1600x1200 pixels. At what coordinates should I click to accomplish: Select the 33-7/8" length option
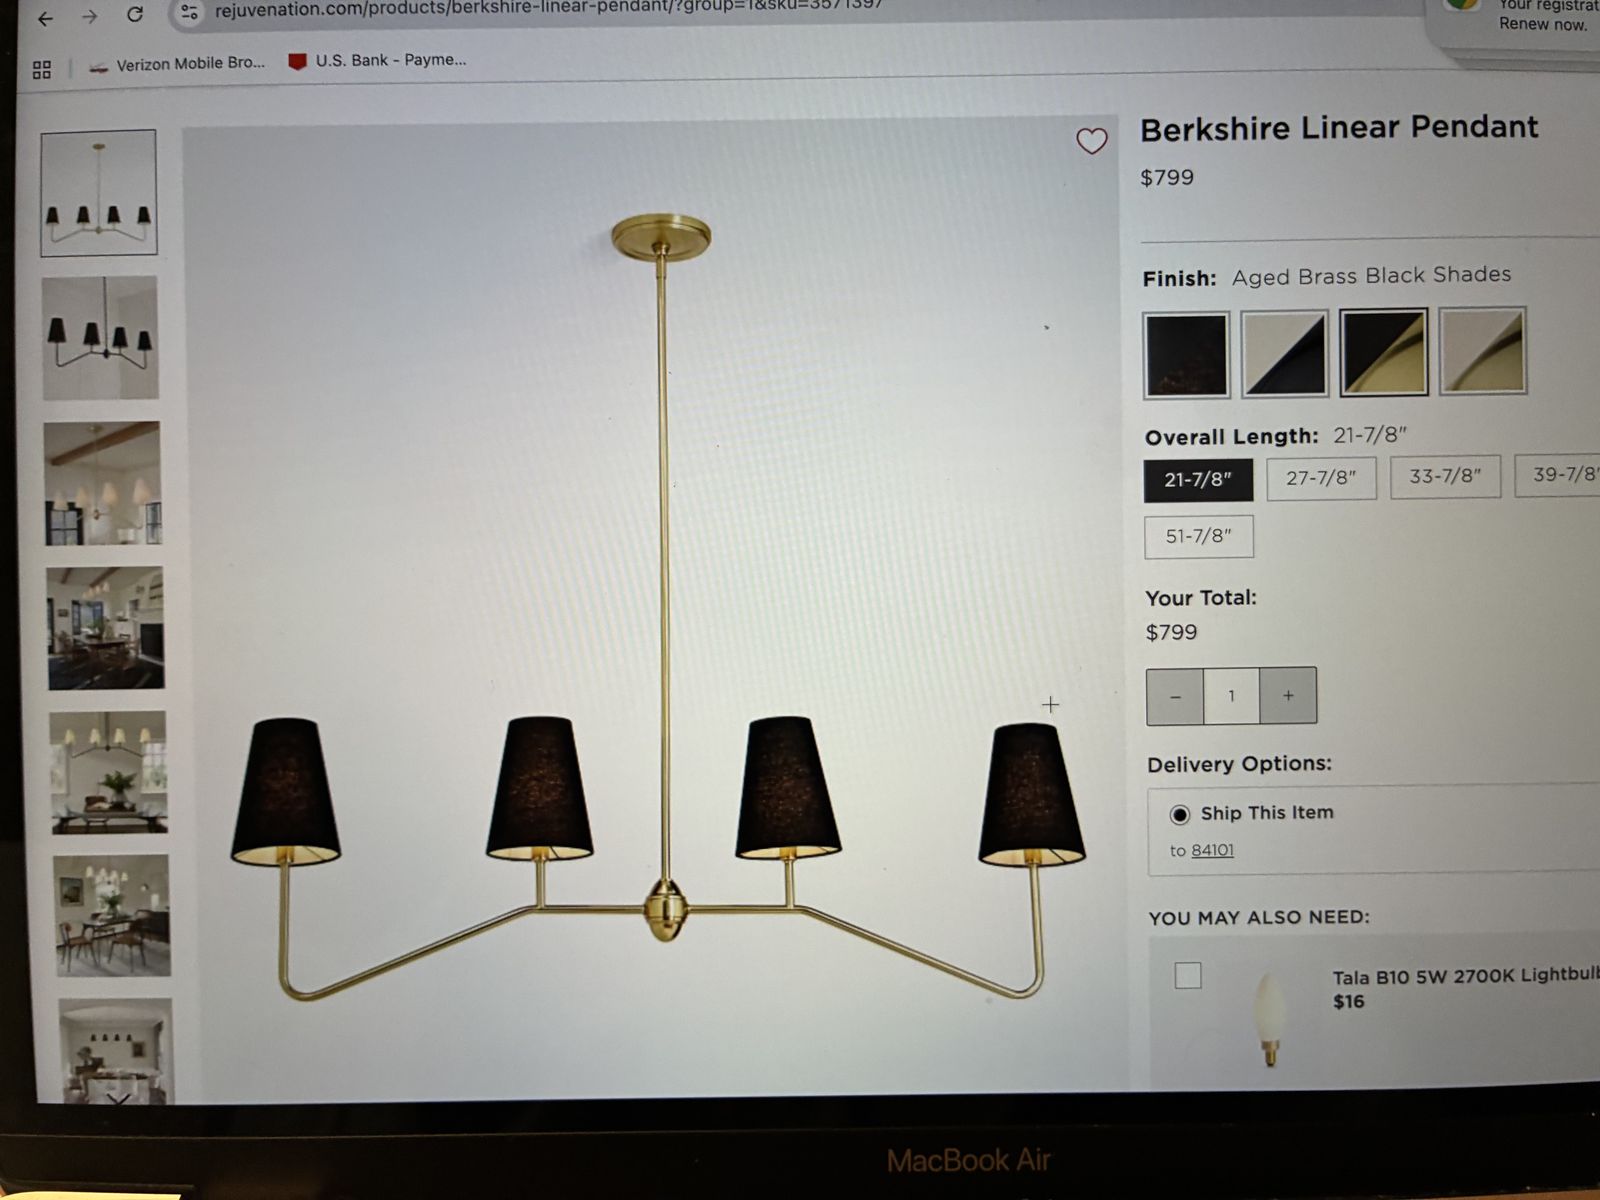pyautogui.click(x=1445, y=476)
